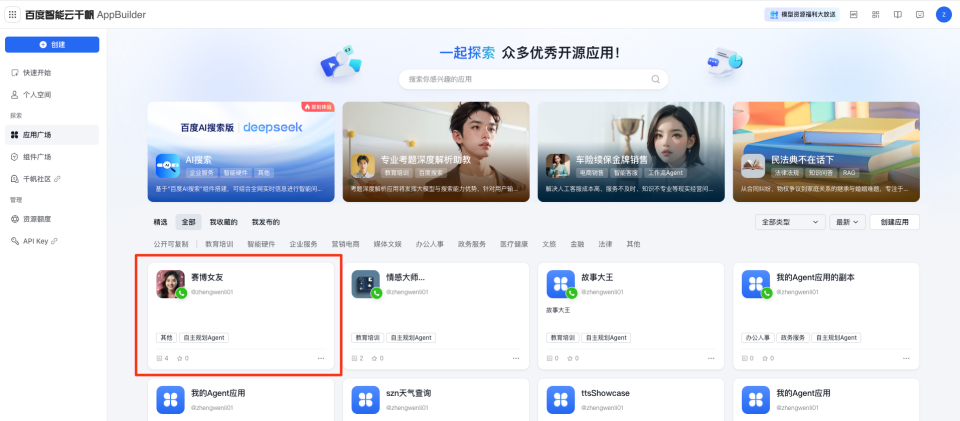This screenshot has width=960, height=421.
Task: Select 应用广场 in the sidebar
Action: pyautogui.click(x=52, y=135)
